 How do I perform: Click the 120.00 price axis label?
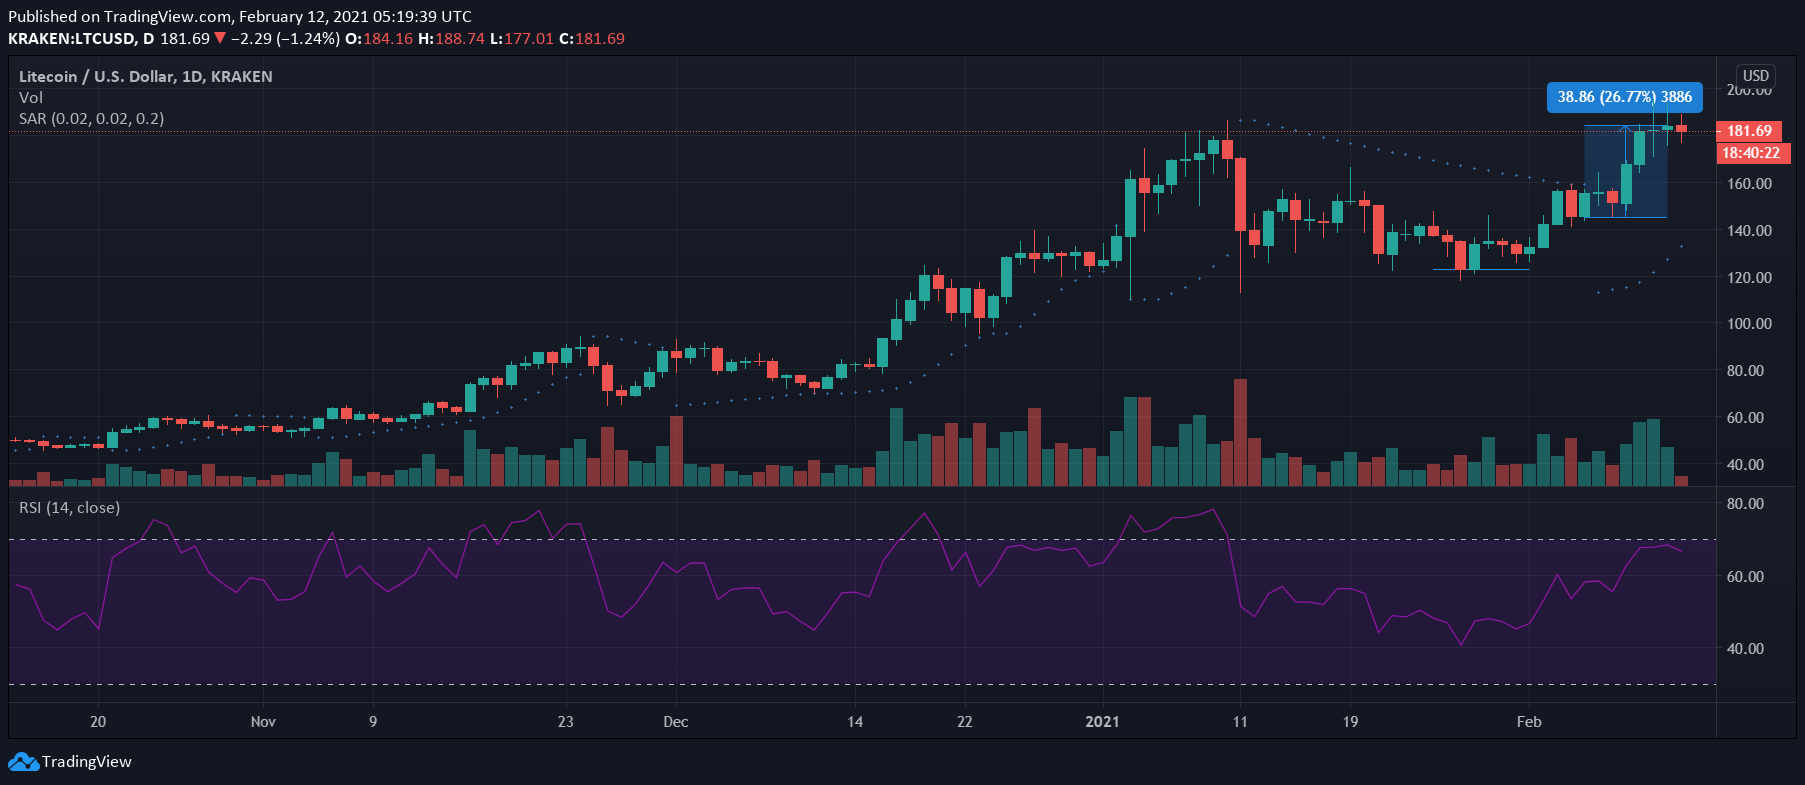click(1749, 278)
